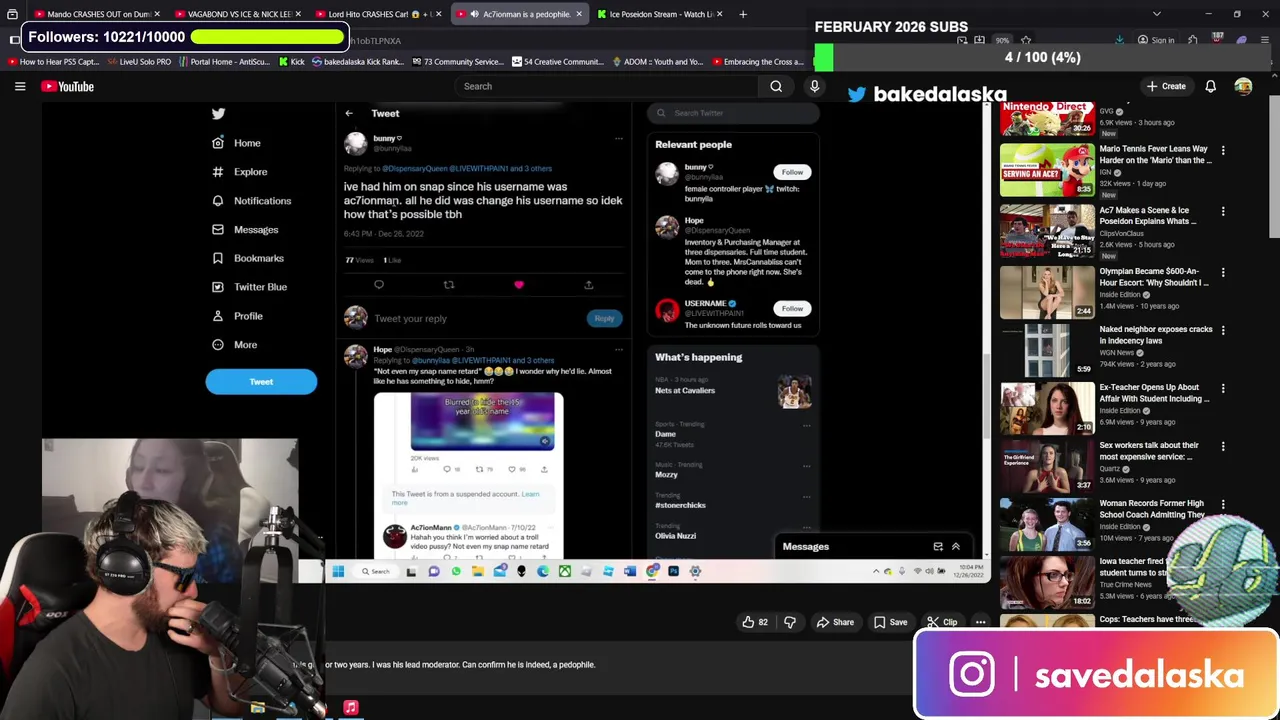
Task: Switch to Lord Hito CRASHES Carl tab
Action: (376, 14)
